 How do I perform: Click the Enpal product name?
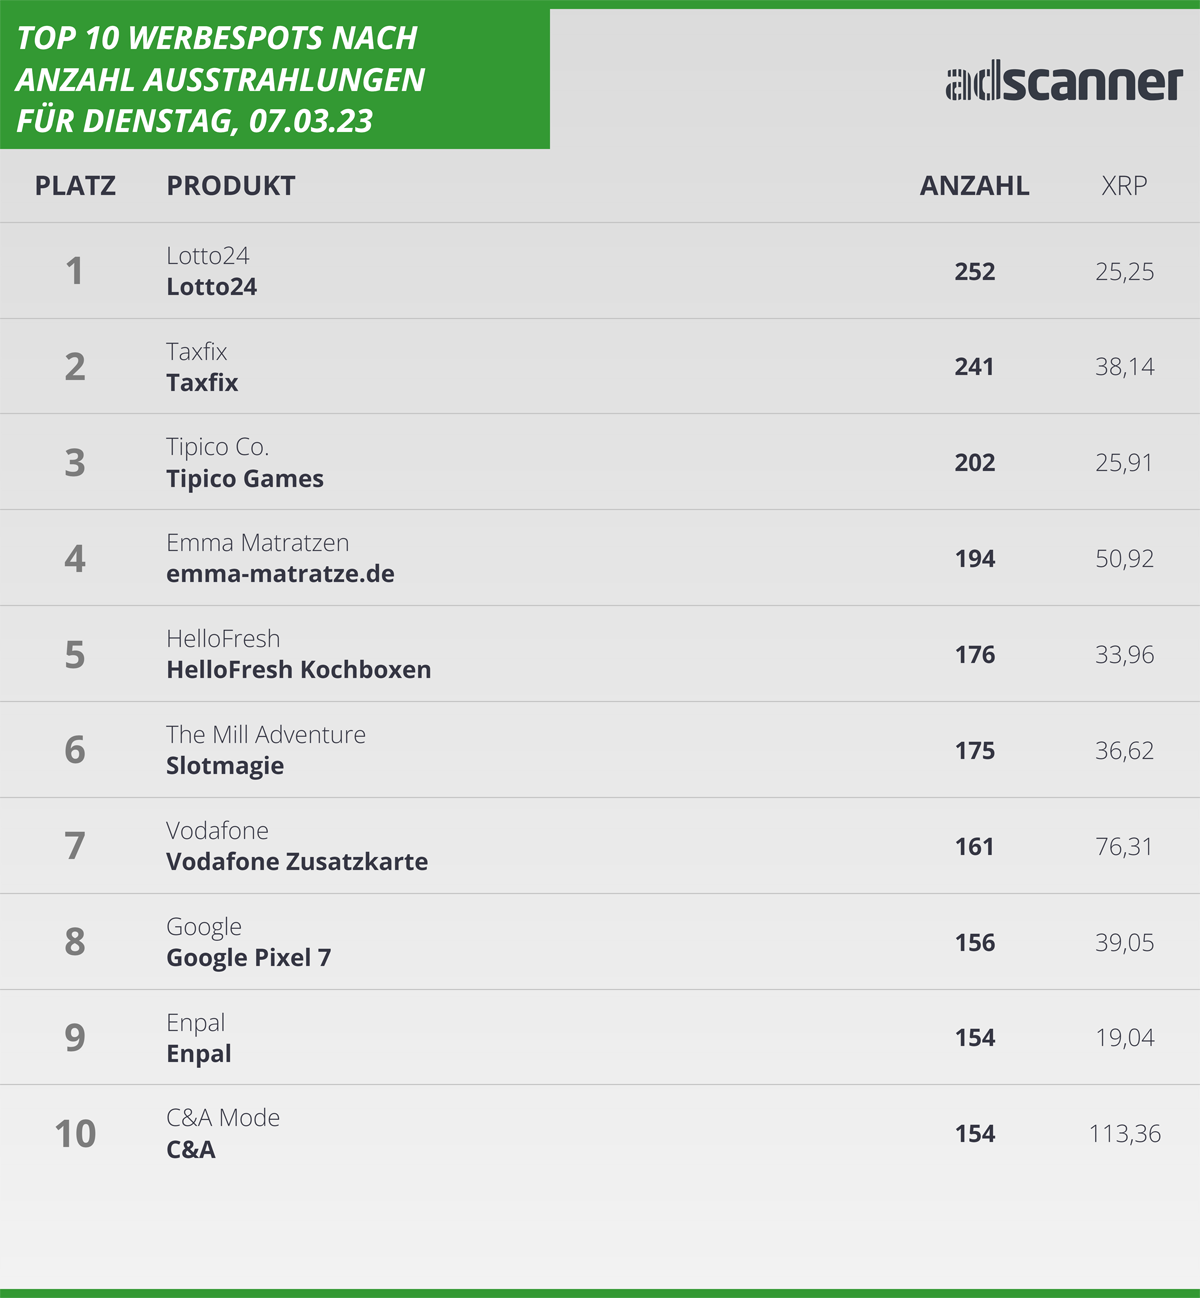coord(199,1054)
